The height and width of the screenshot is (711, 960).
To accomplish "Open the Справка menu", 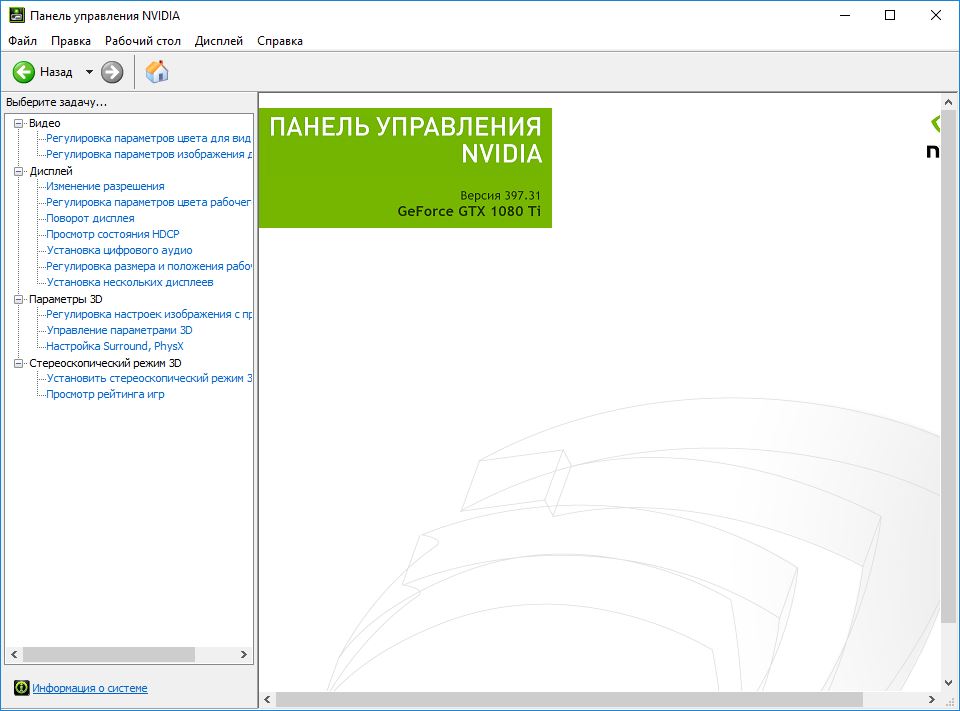I will tap(280, 41).
